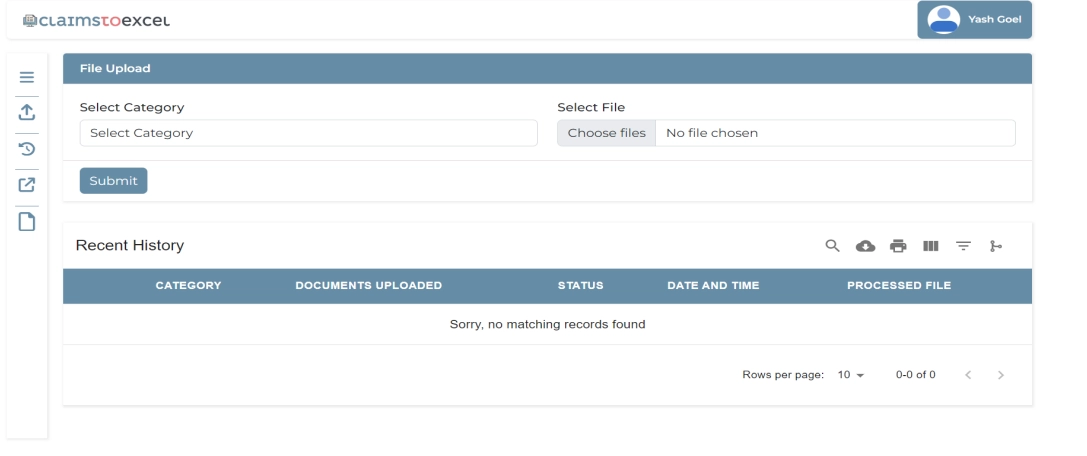Screen dimensions: 1087x456
Task: Click the Select File label
Action: point(591,107)
